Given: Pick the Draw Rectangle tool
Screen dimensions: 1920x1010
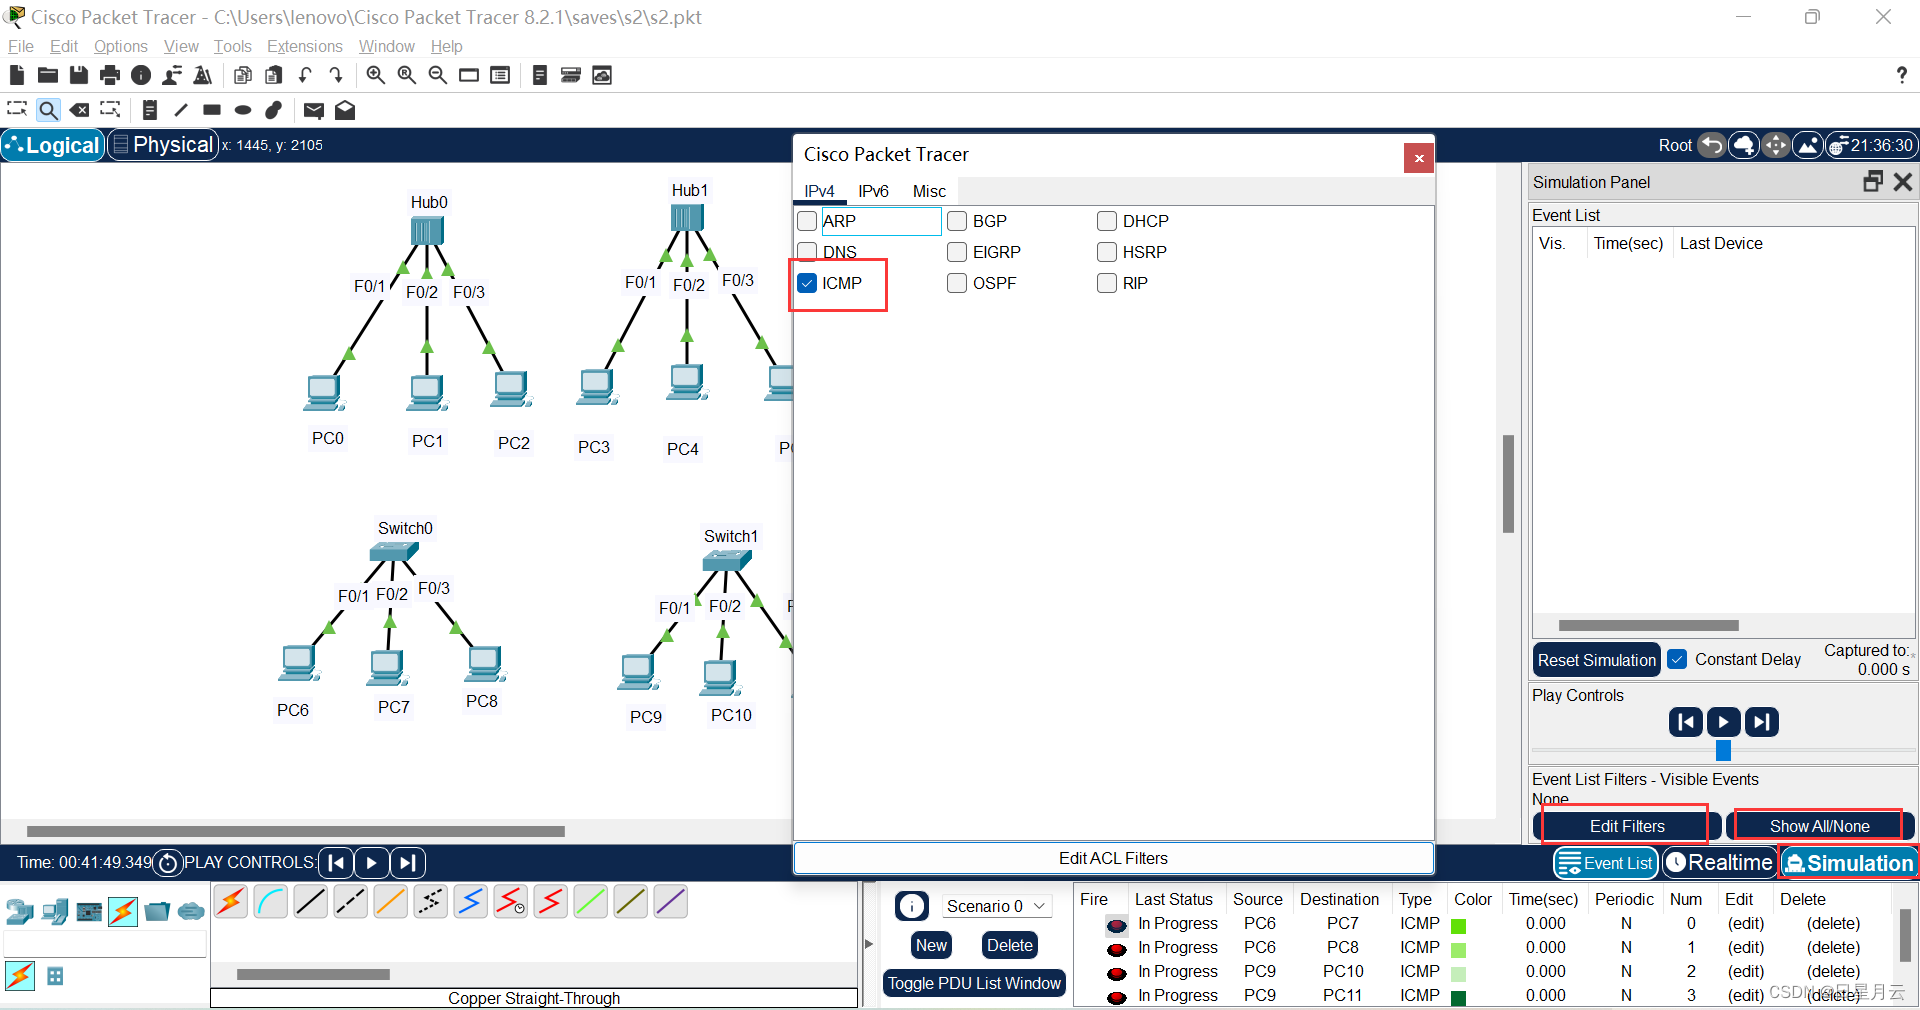Looking at the screenshot, I should [x=212, y=110].
